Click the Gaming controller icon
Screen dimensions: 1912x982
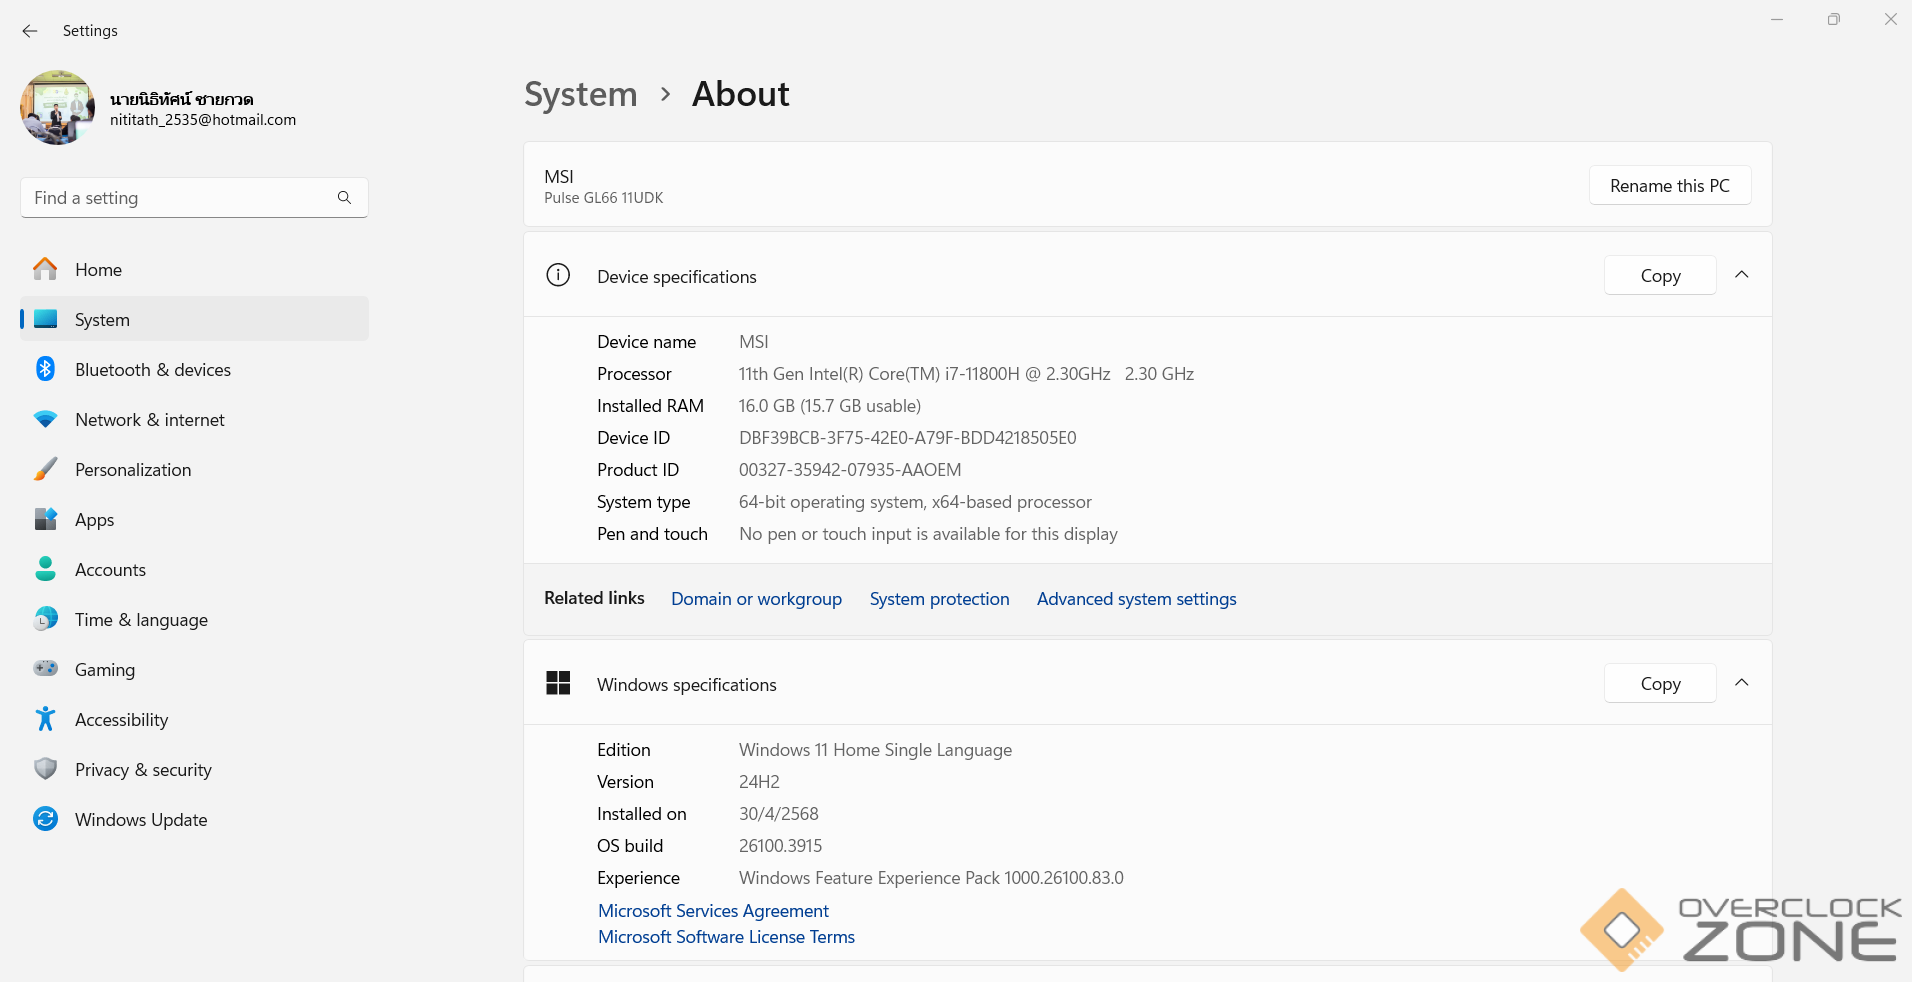(x=45, y=669)
